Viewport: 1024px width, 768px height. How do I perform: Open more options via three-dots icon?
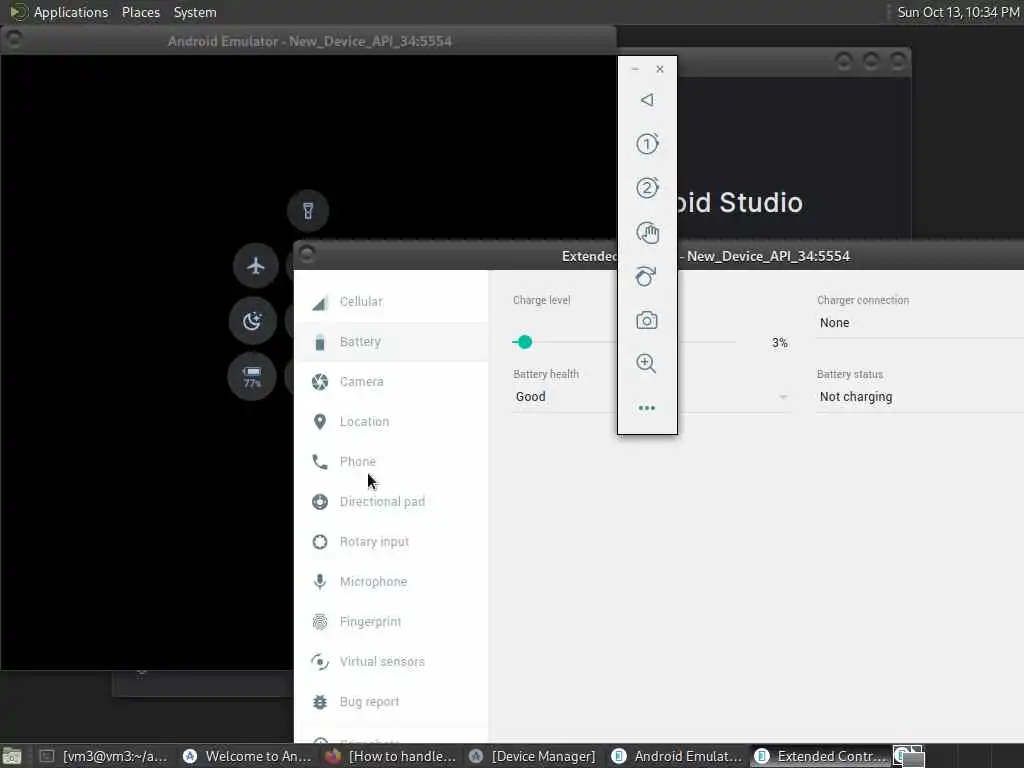tap(647, 408)
